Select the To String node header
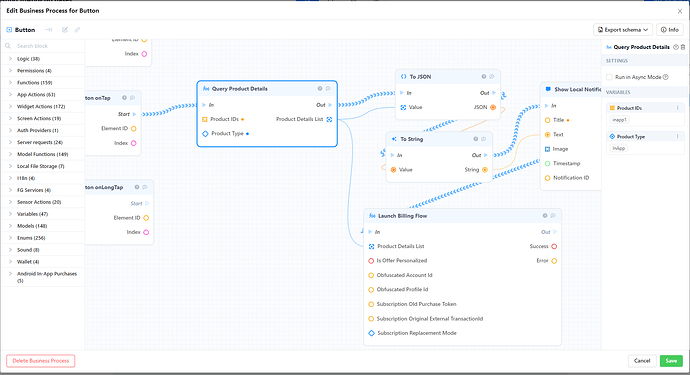Image resolution: width=690 pixels, height=375 pixels. (x=439, y=139)
